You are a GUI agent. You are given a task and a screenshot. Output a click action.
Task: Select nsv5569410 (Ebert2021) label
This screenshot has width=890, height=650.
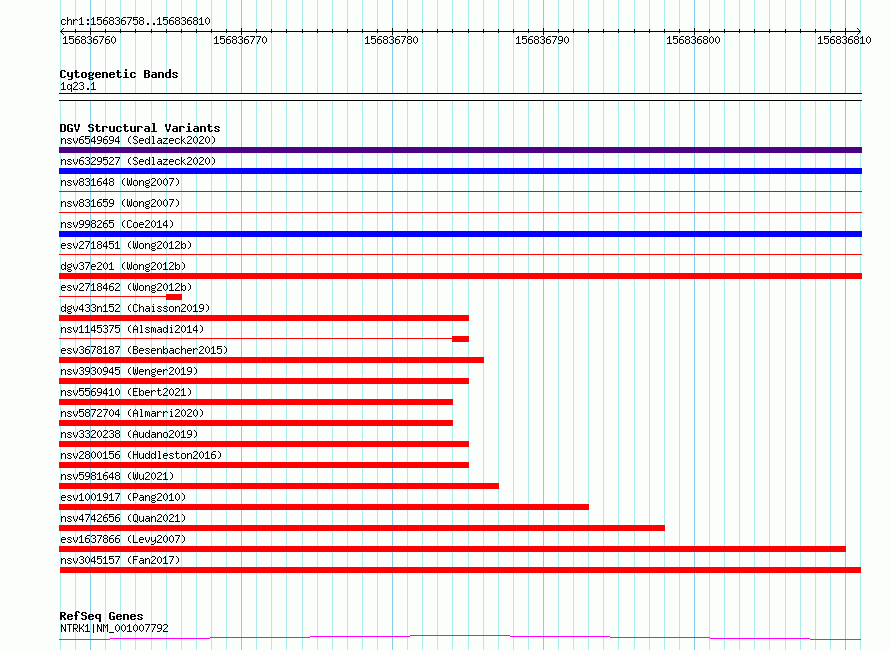click(126, 392)
